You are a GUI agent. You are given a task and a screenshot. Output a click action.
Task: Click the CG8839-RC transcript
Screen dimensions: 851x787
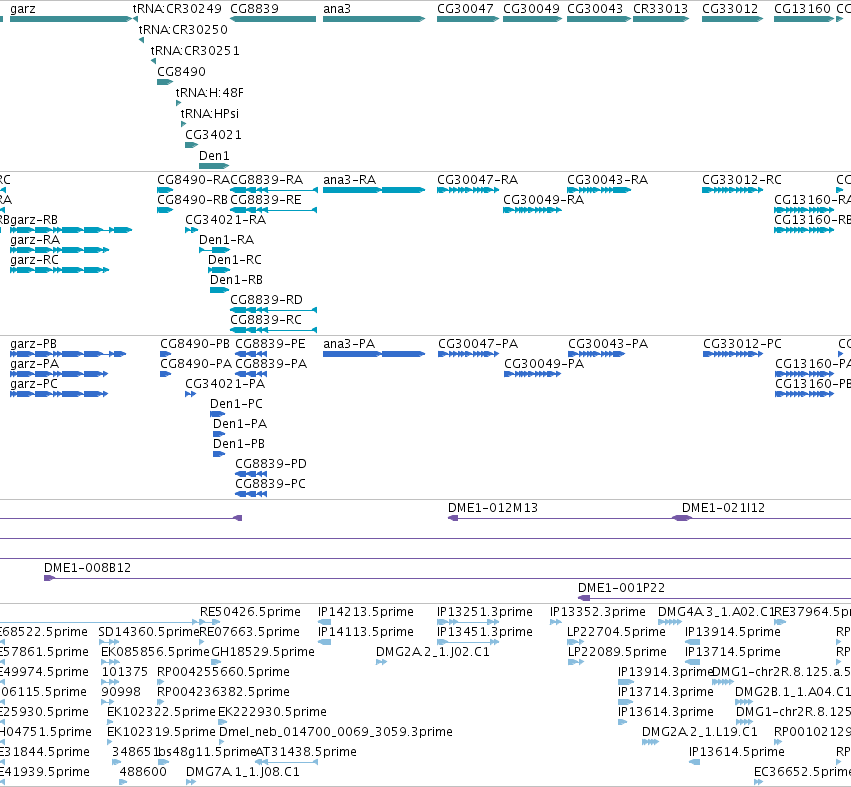coord(274,330)
